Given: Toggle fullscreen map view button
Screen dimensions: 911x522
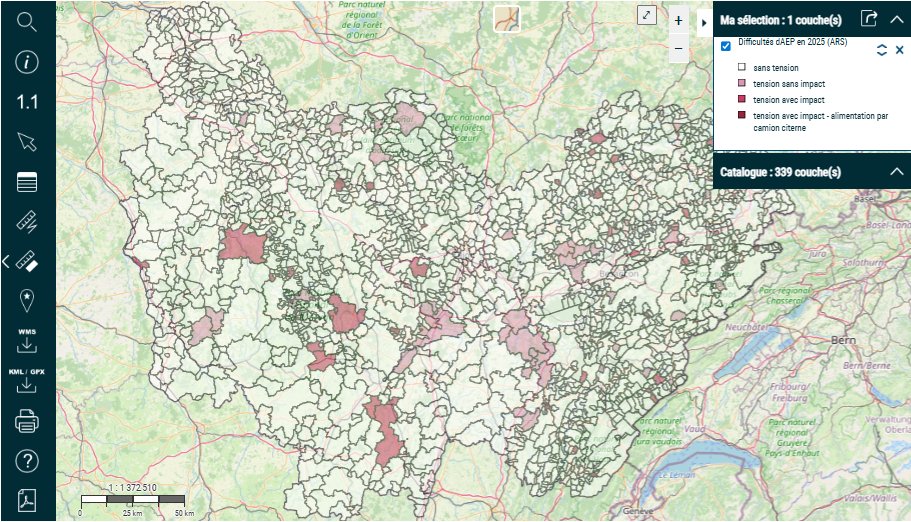Looking at the screenshot, I should click(x=648, y=16).
